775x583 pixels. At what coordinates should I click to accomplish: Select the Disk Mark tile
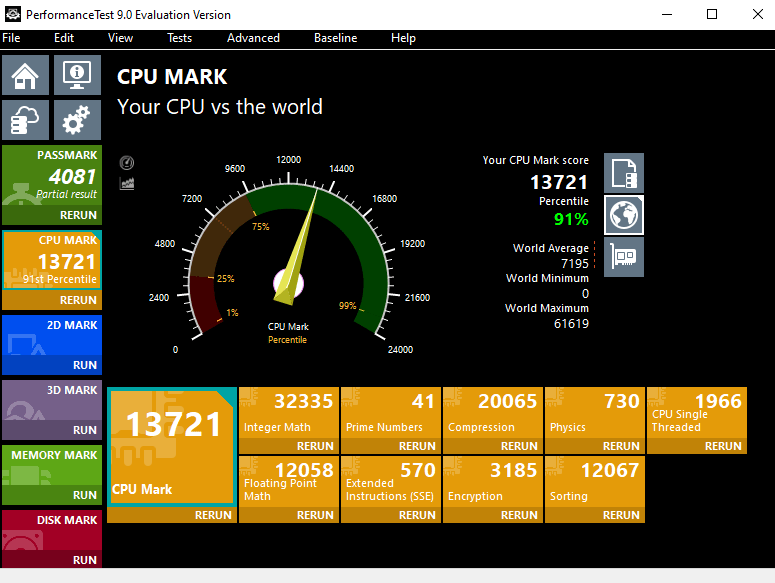click(52, 530)
